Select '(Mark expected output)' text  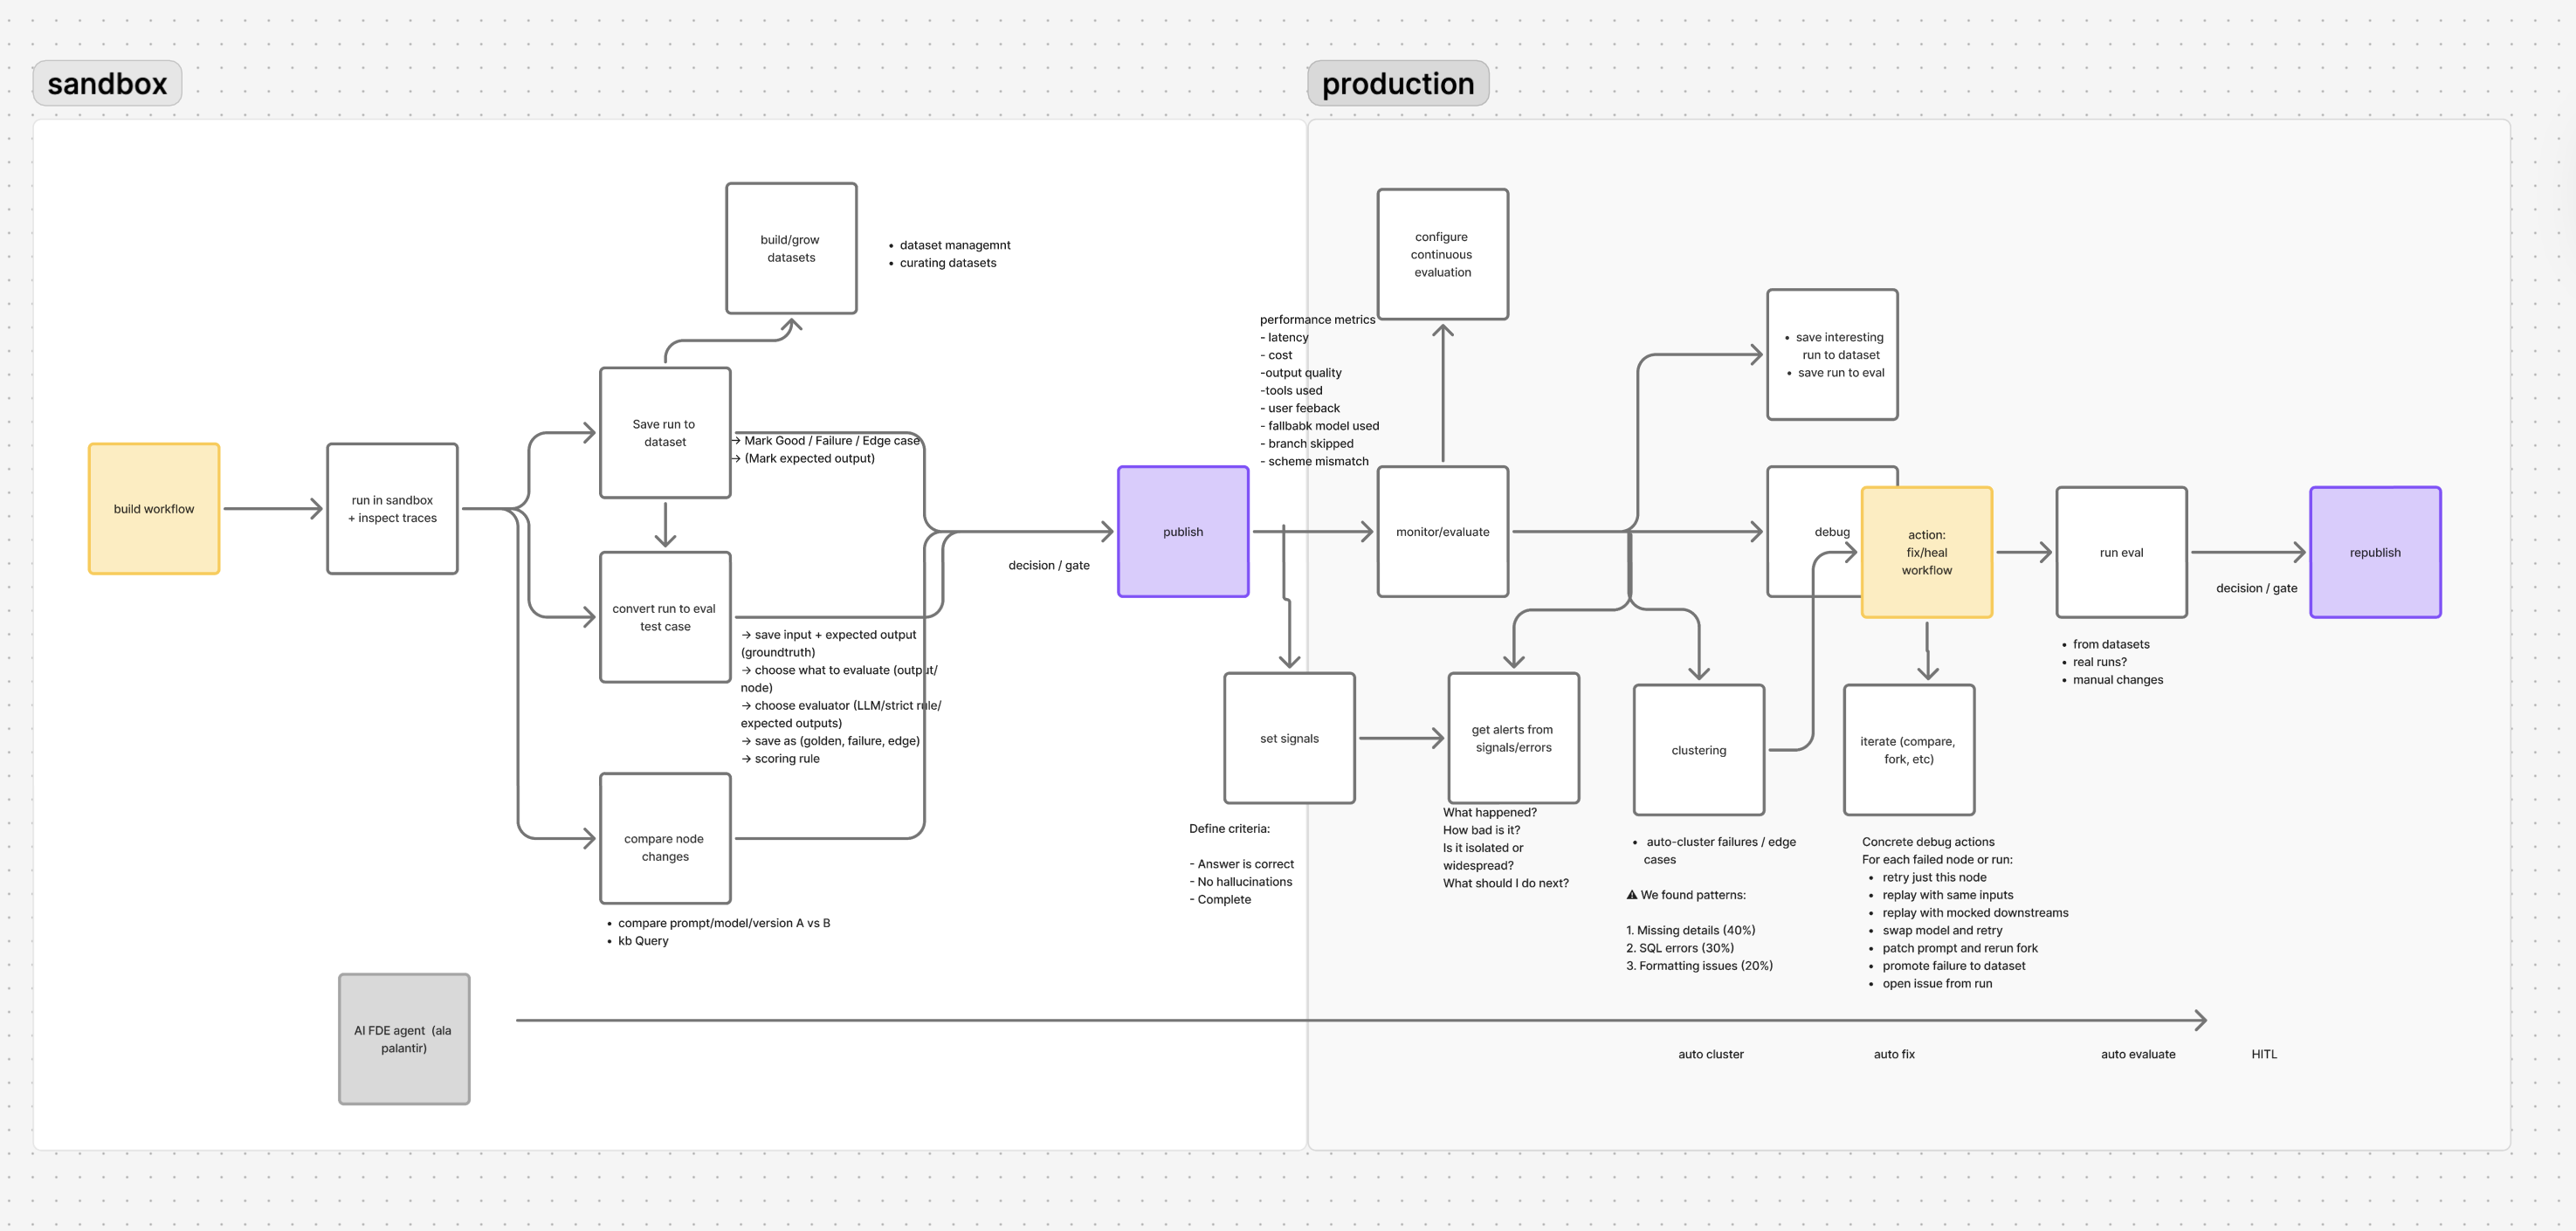pos(810,459)
